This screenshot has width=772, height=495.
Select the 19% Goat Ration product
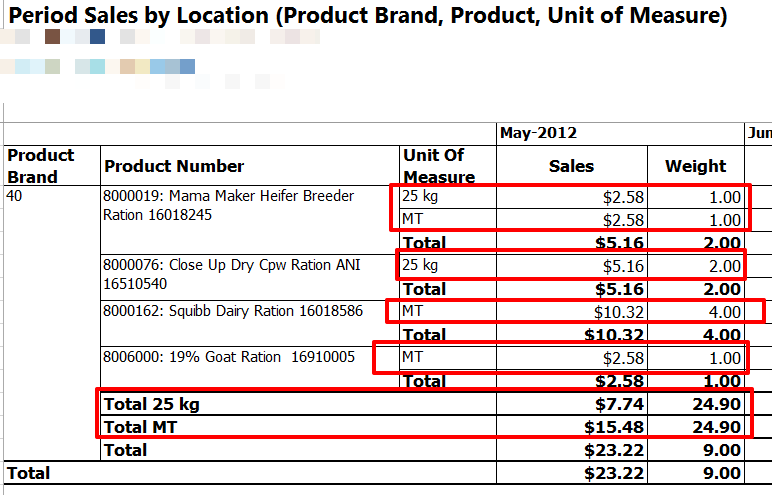point(228,357)
